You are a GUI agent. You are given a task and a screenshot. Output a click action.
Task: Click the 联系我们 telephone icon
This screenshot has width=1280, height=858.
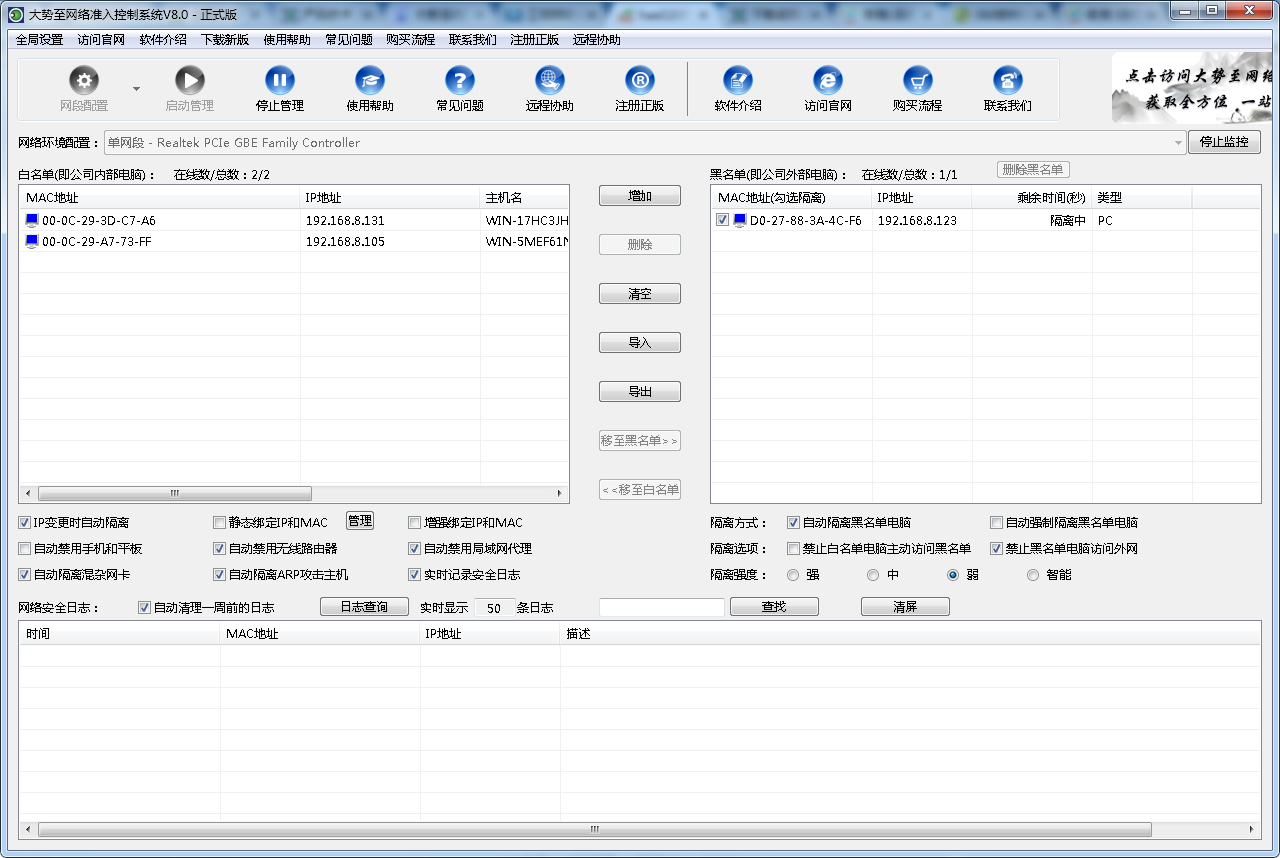coord(1008,82)
